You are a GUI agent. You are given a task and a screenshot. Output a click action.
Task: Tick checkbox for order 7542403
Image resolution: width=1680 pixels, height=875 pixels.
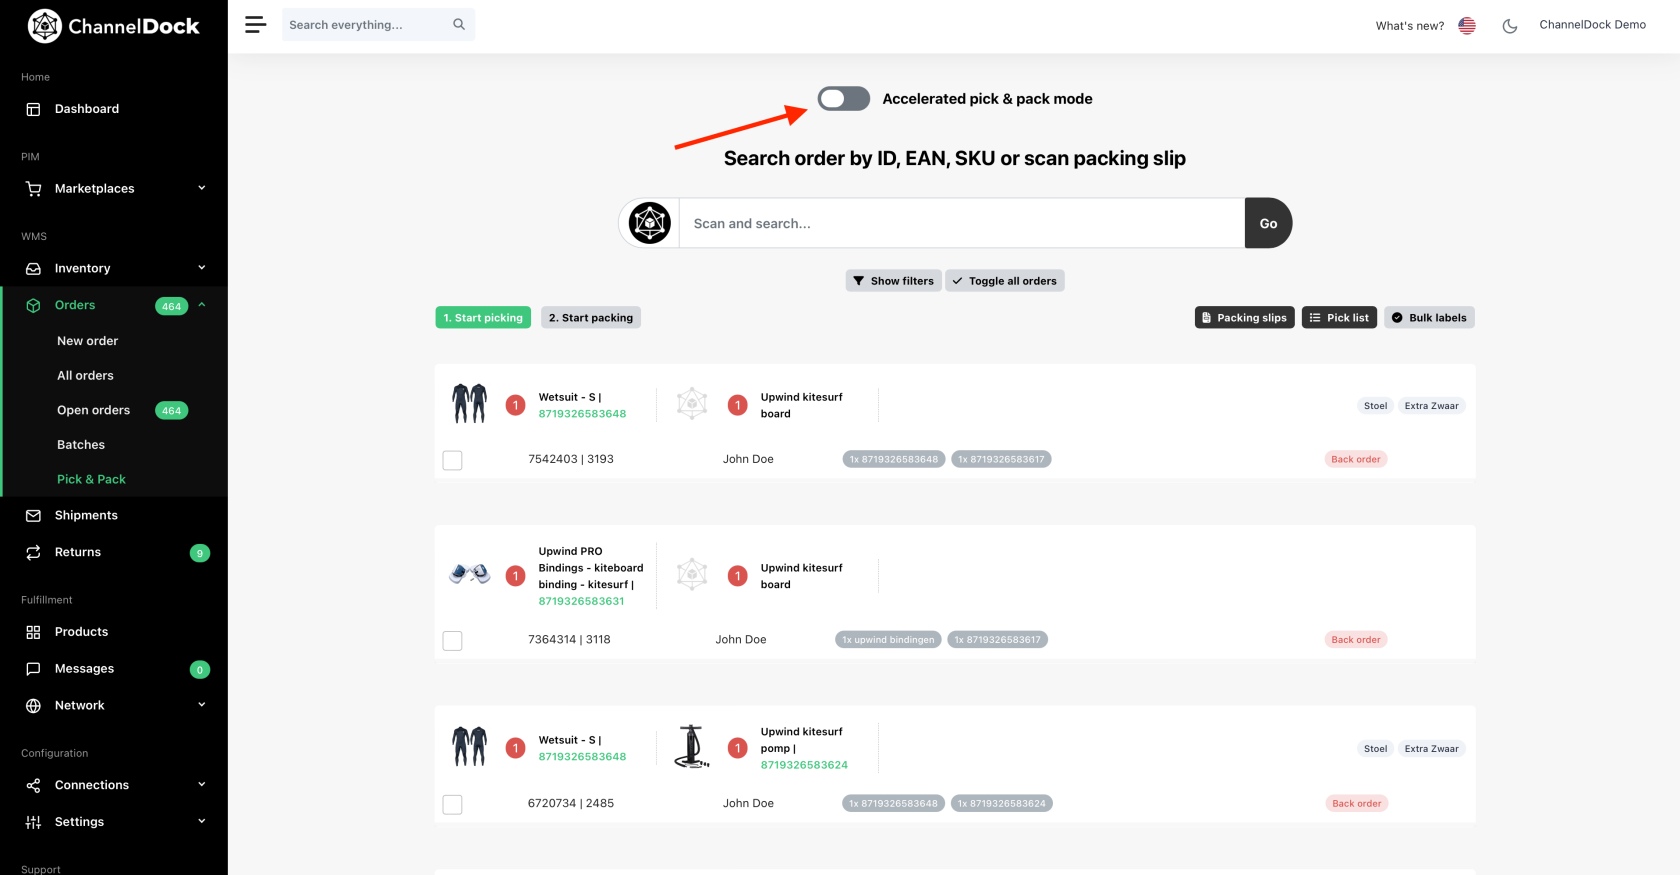pos(452,460)
